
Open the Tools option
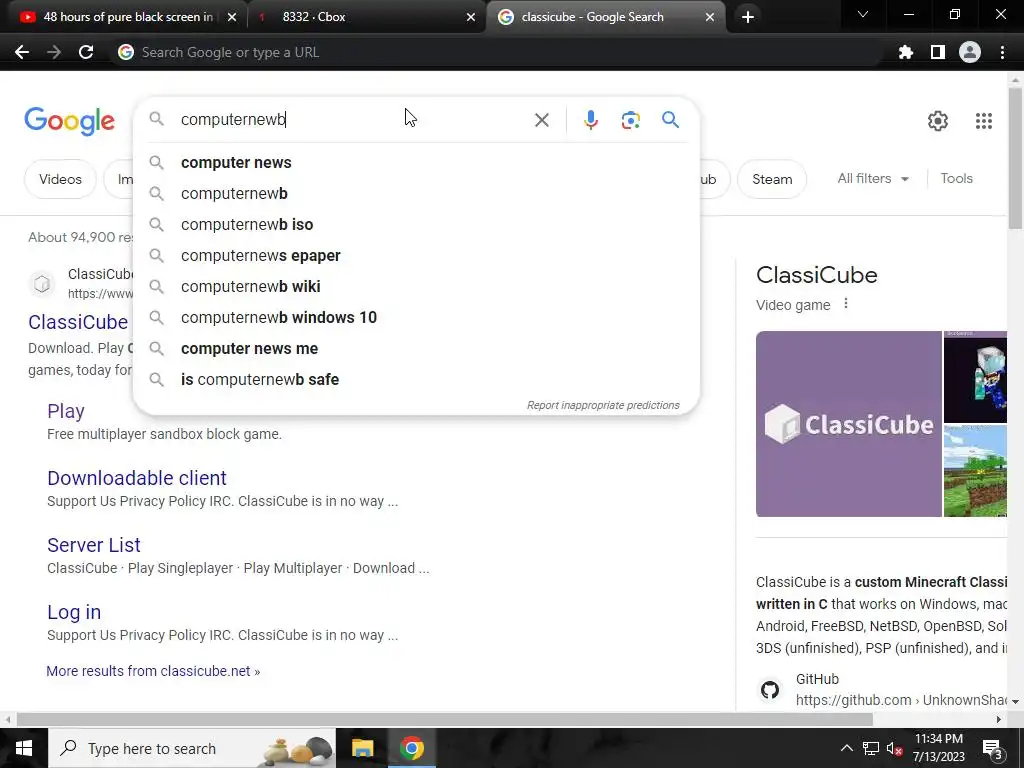(x=956, y=178)
